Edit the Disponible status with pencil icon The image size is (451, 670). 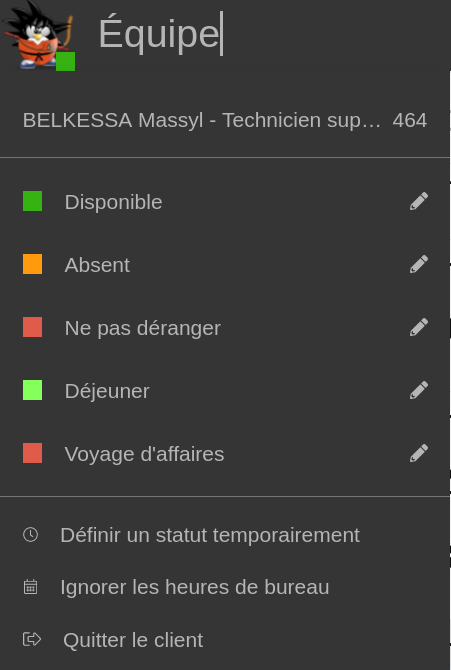[x=419, y=201]
